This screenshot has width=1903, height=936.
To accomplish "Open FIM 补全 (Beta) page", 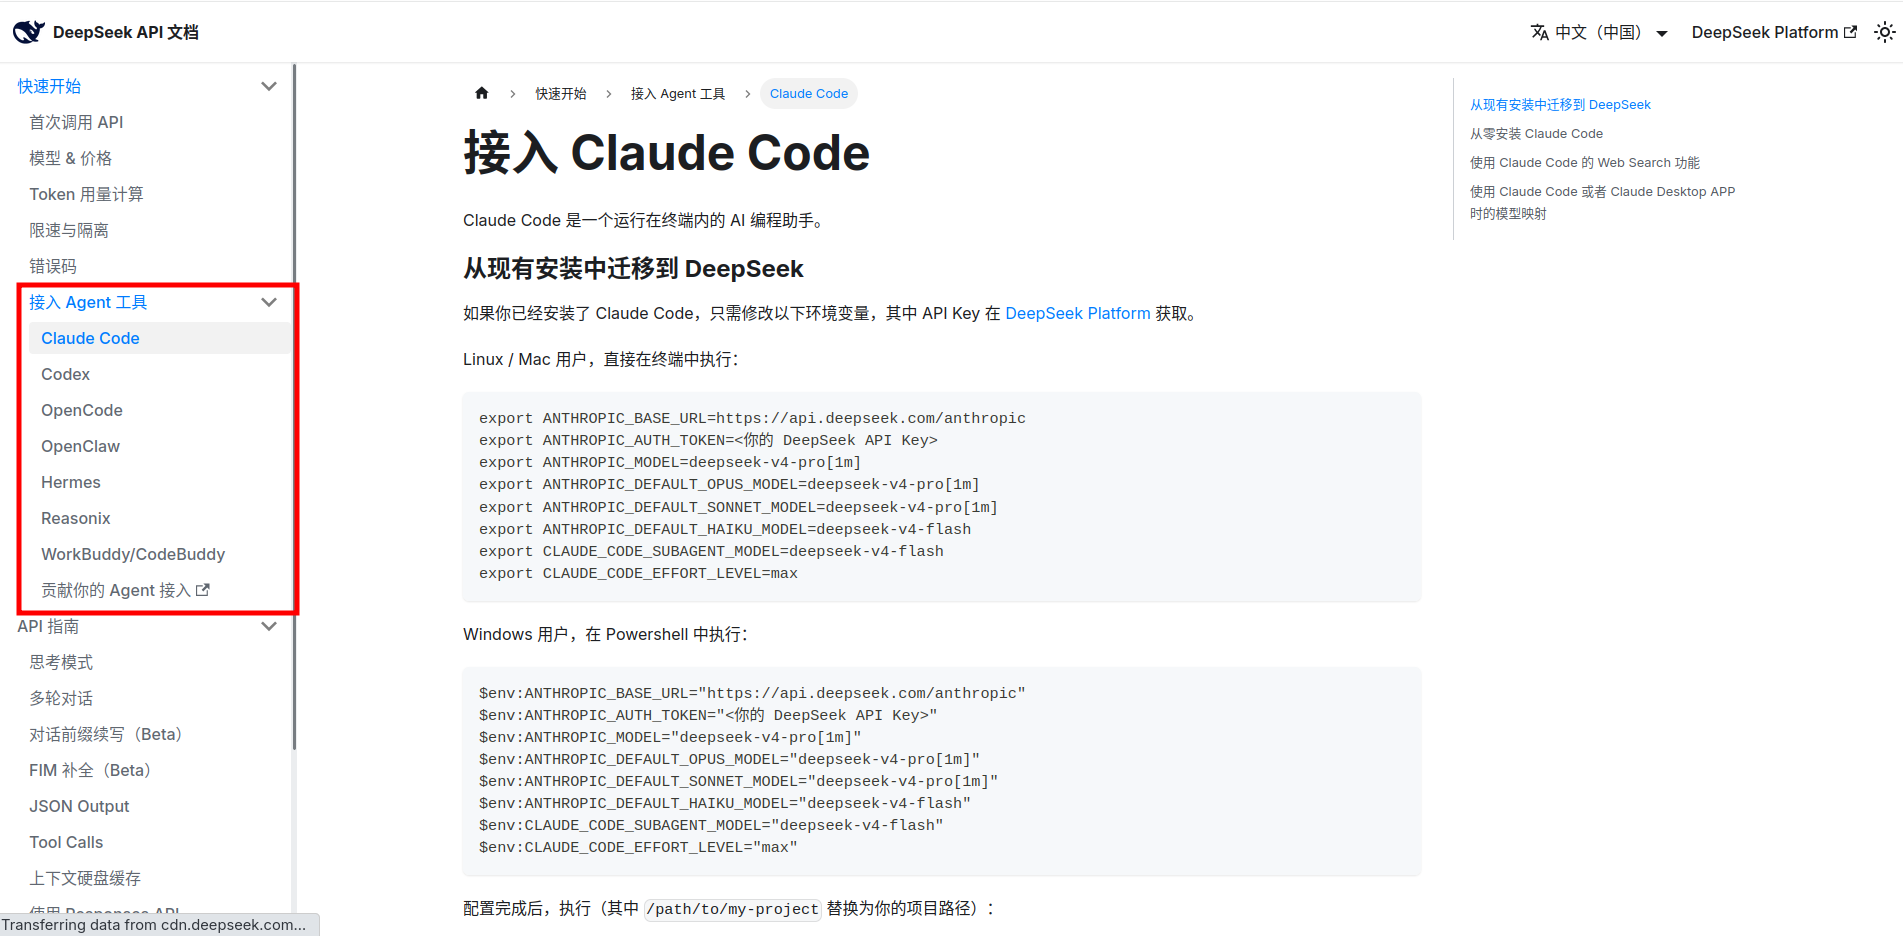I will 91,770.
